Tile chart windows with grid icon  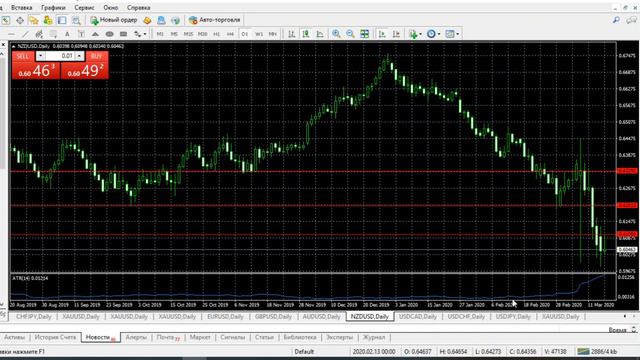click(x=364, y=34)
